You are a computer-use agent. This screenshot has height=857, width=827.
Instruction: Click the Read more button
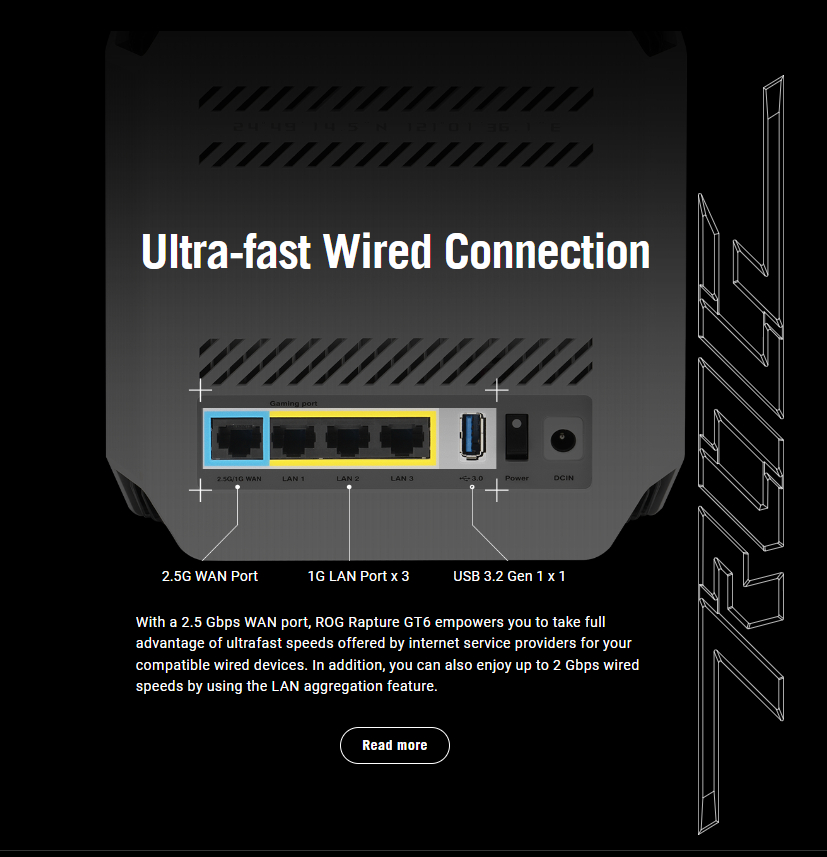(395, 745)
